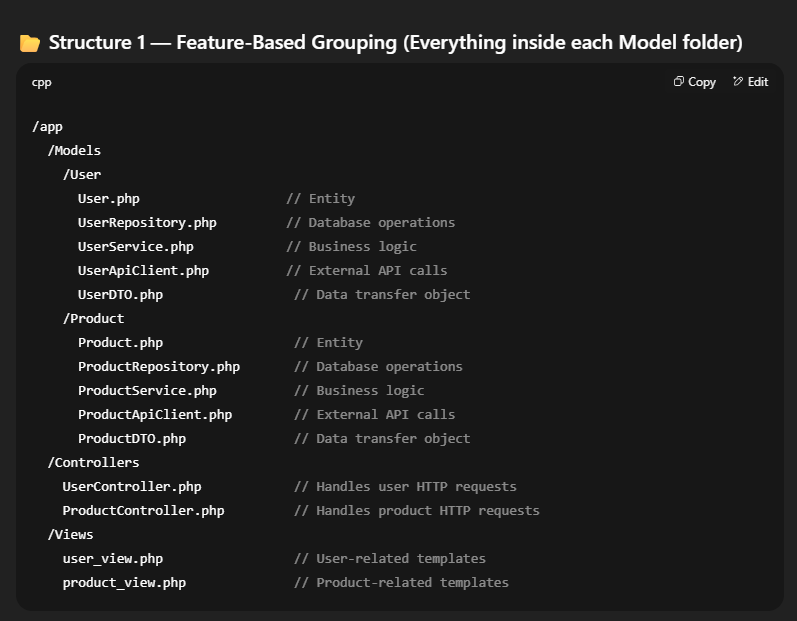The image size is (797, 621).
Task: Select the /Views folder line
Action: point(70,535)
